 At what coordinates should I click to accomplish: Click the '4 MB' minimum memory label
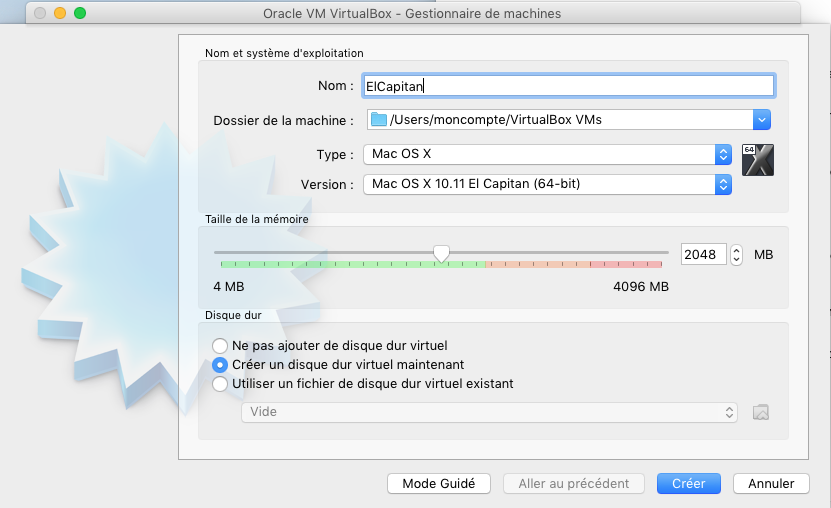click(x=228, y=287)
